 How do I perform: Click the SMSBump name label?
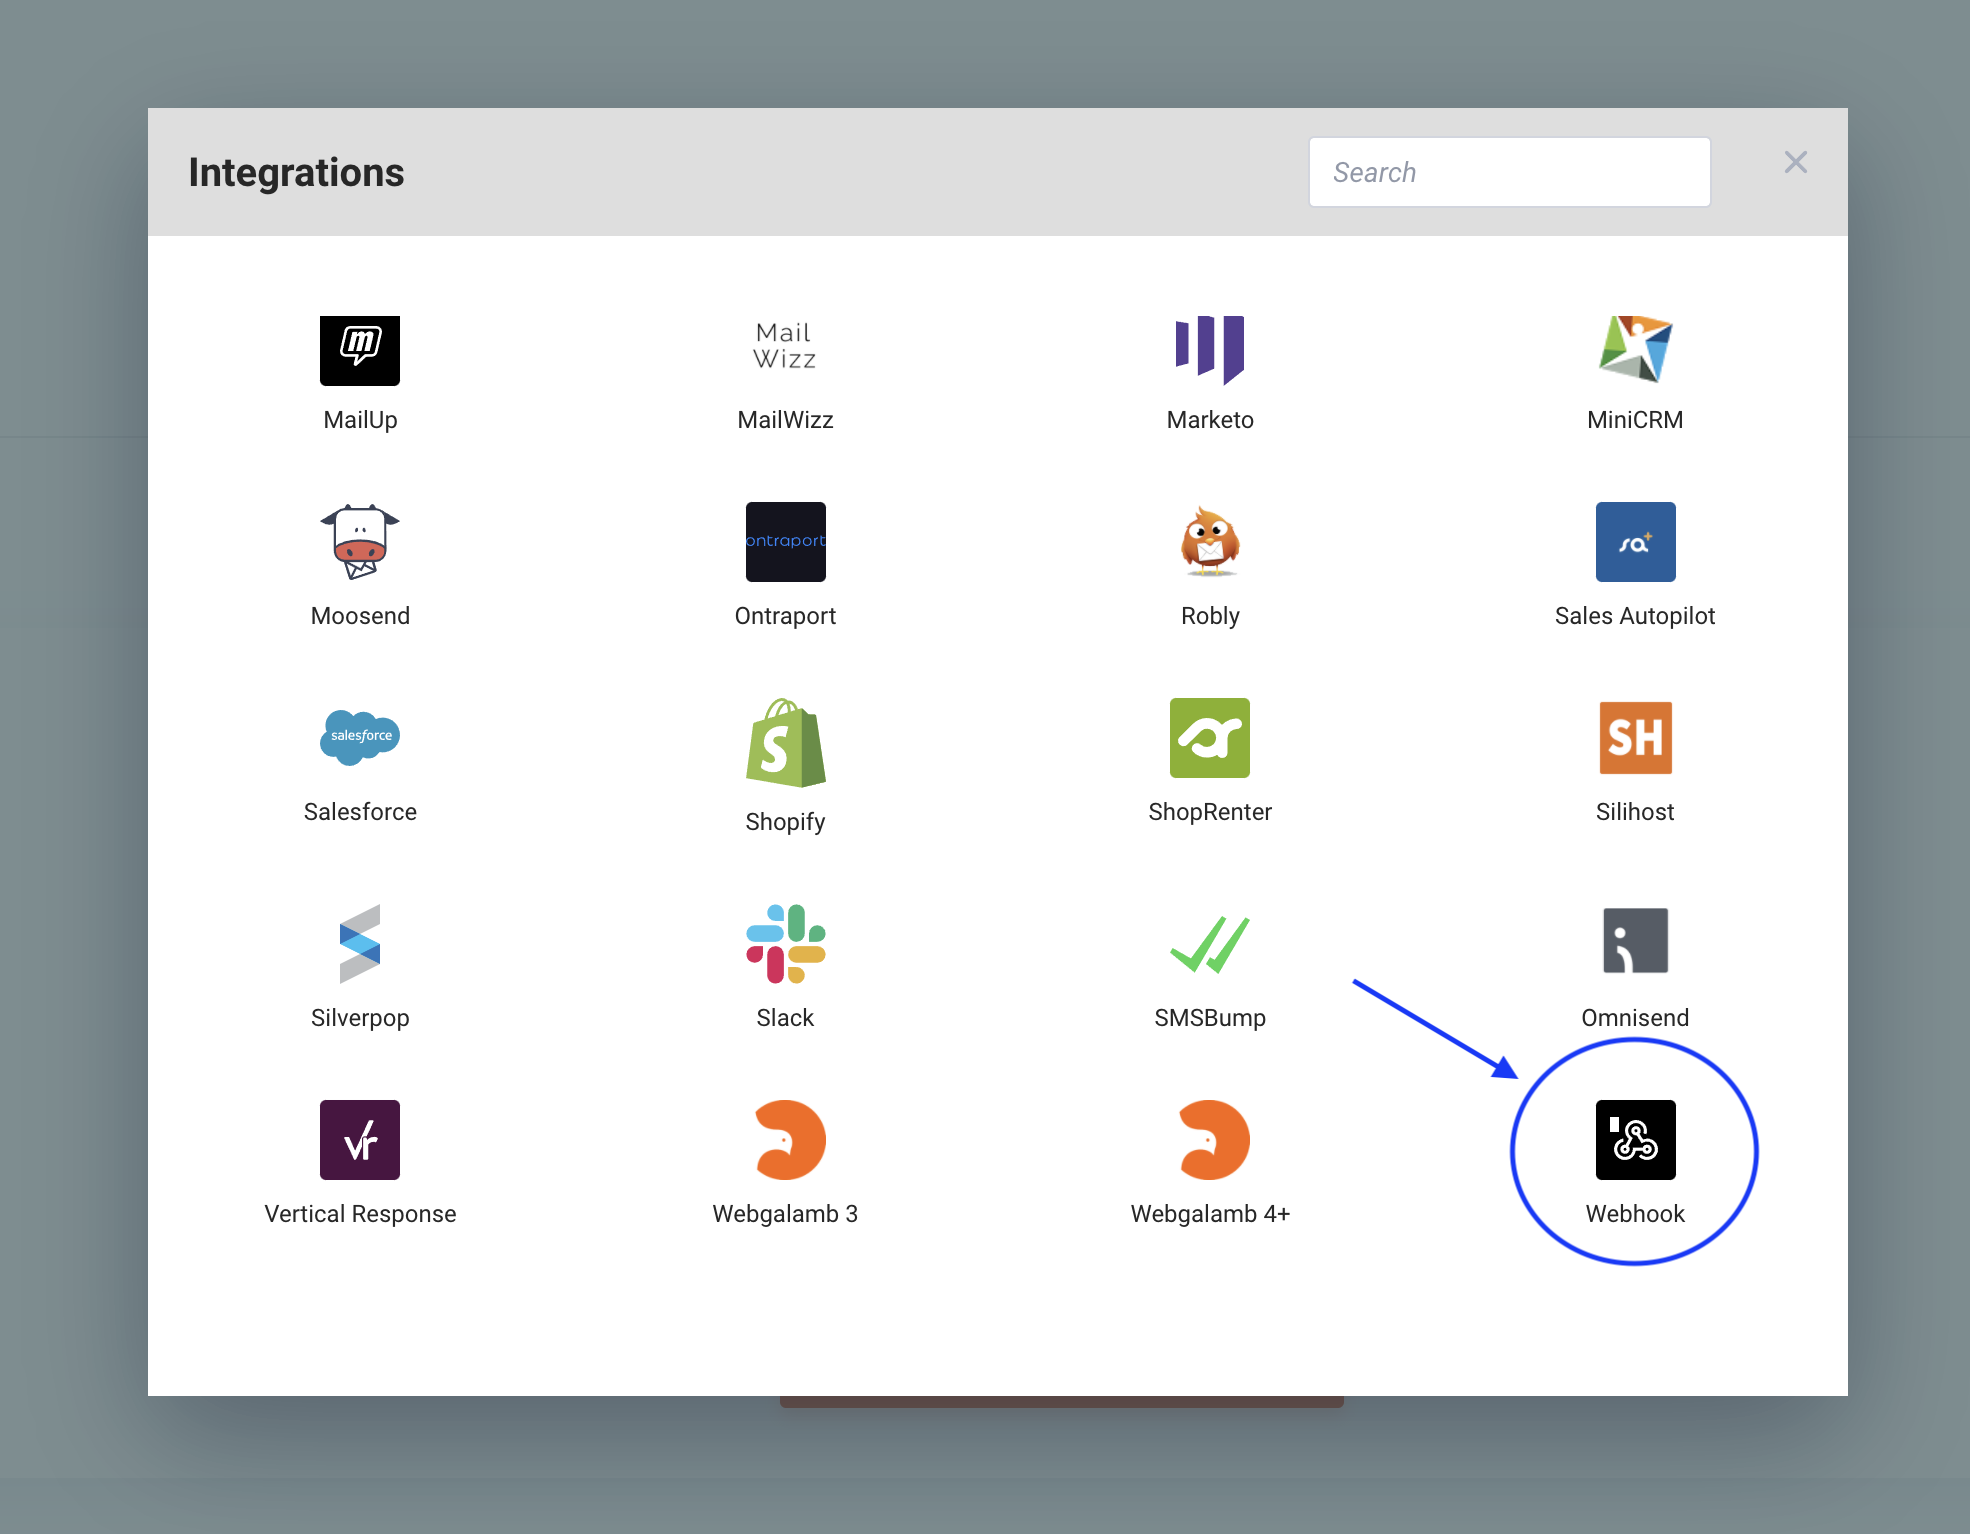point(1210,1018)
